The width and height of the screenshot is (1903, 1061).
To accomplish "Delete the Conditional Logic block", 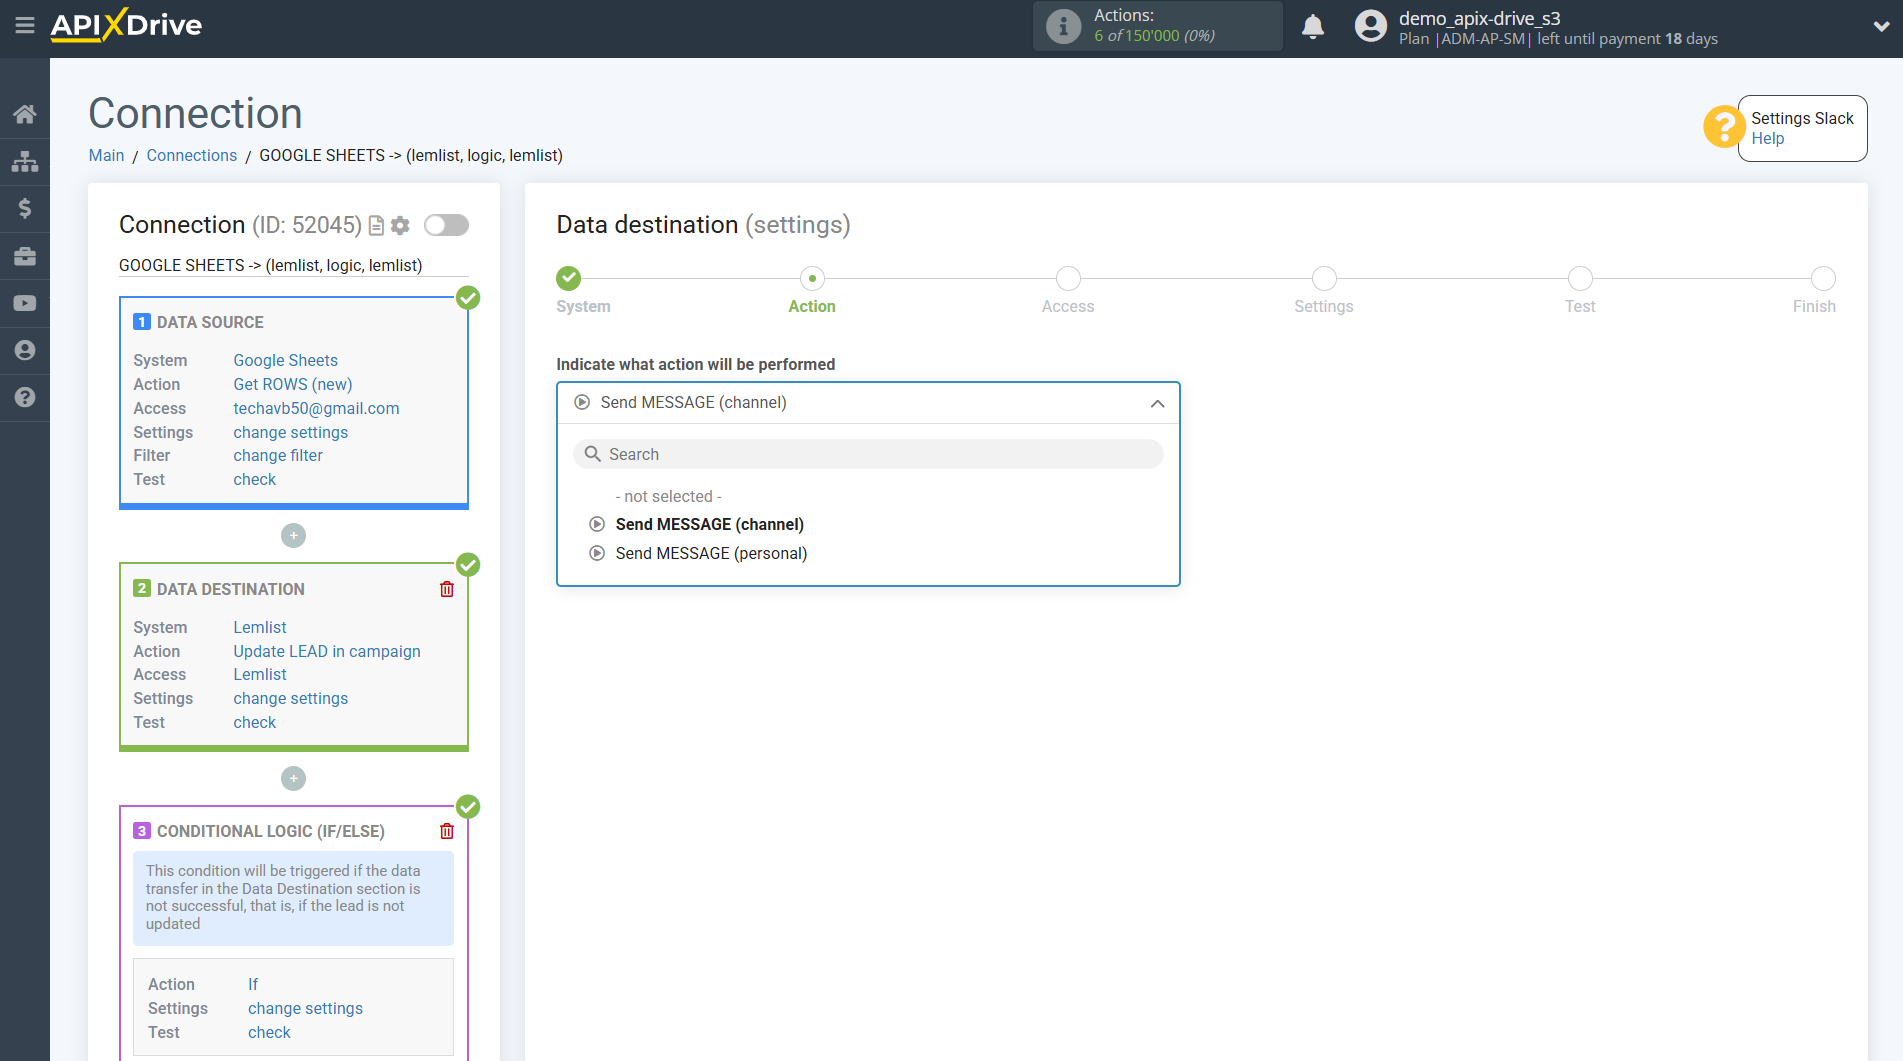I will point(447,831).
